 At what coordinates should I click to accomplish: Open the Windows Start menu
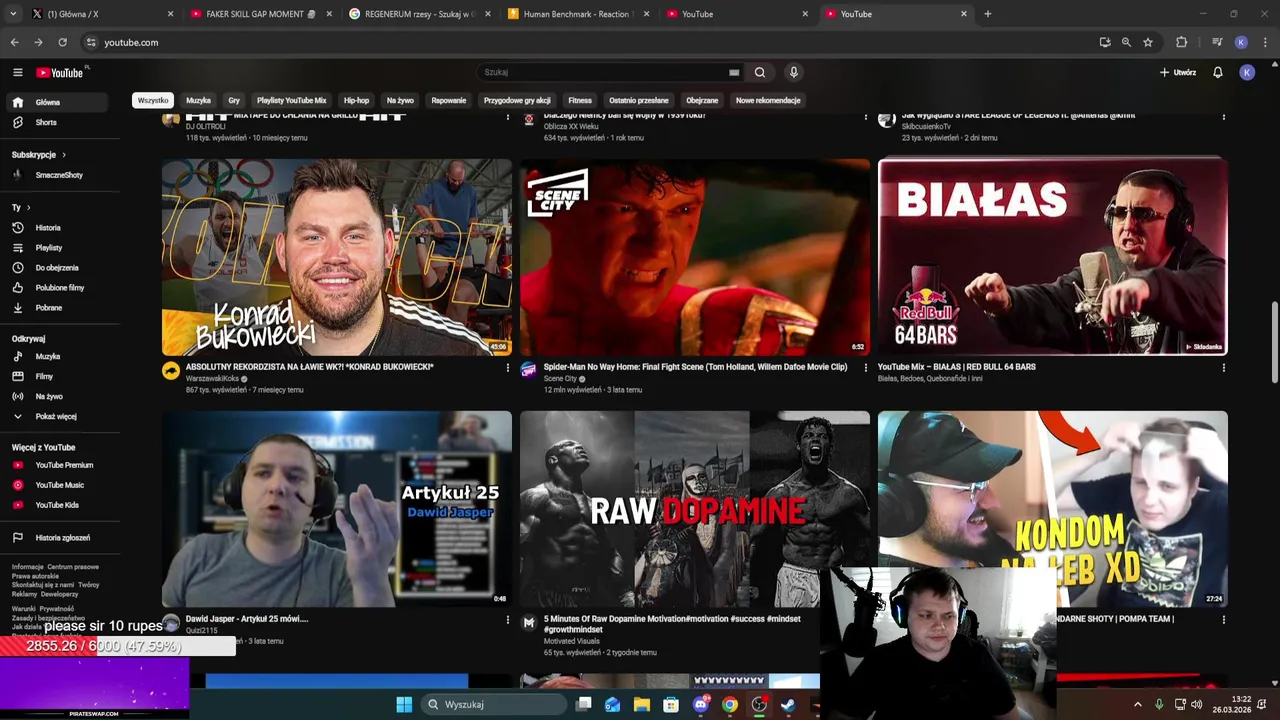[x=404, y=704]
